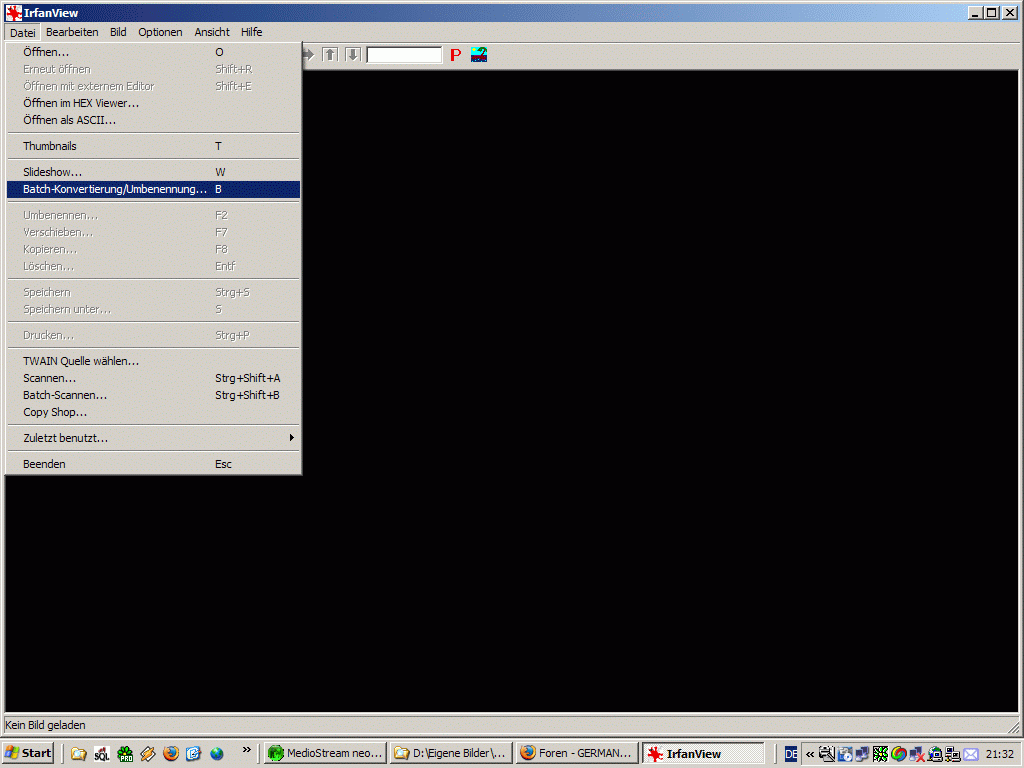
Task: Expand hidden tray icons with « arrow
Action: (x=810, y=754)
